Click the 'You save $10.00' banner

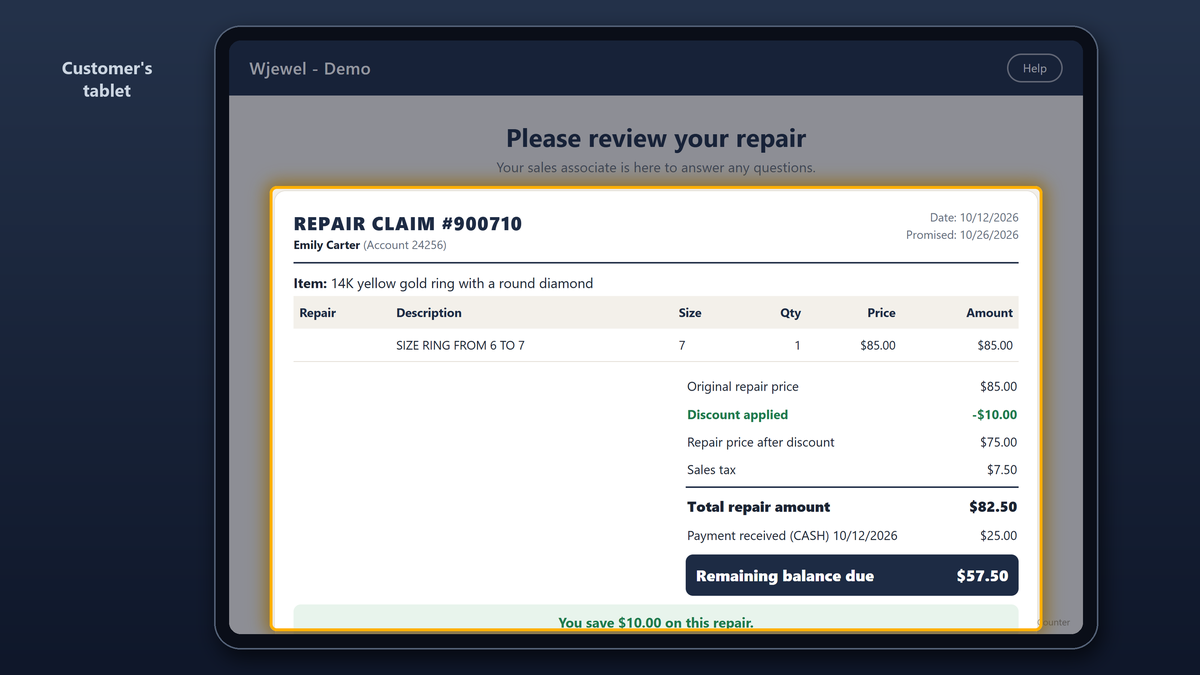pyautogui.click(x=656, y=617)
